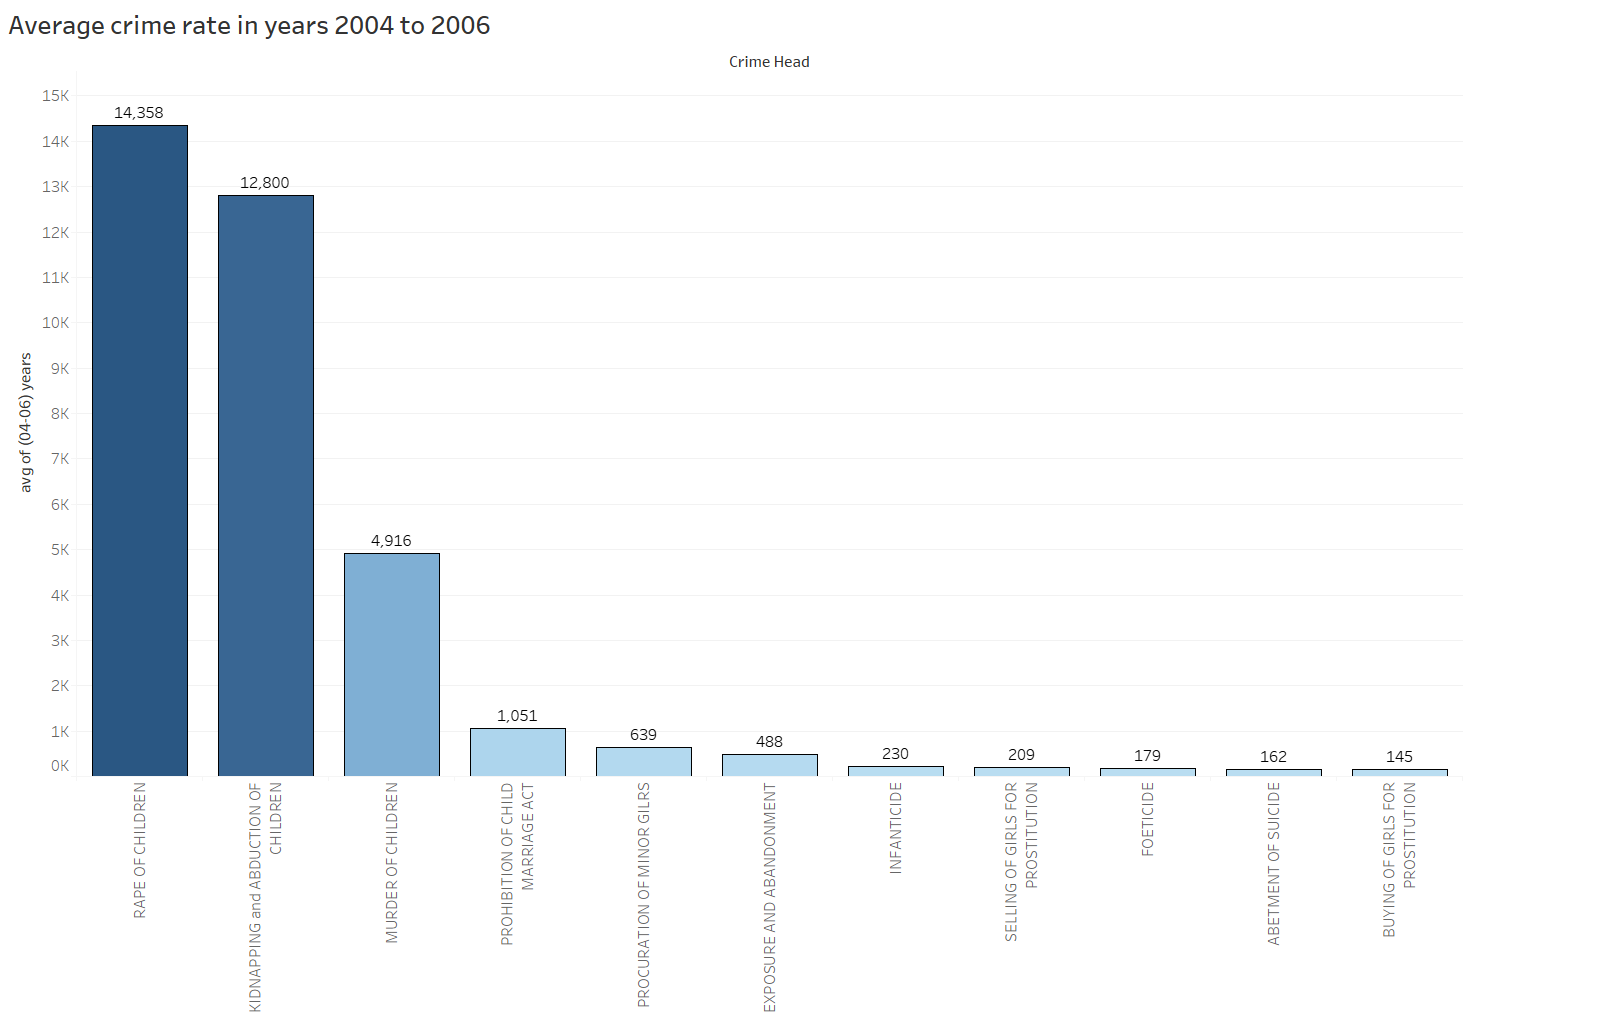The image size is (1607, 1025).
Task: Click the FOETICIDE axis label
Action: pyautogui.click(x=1148, y=819)
